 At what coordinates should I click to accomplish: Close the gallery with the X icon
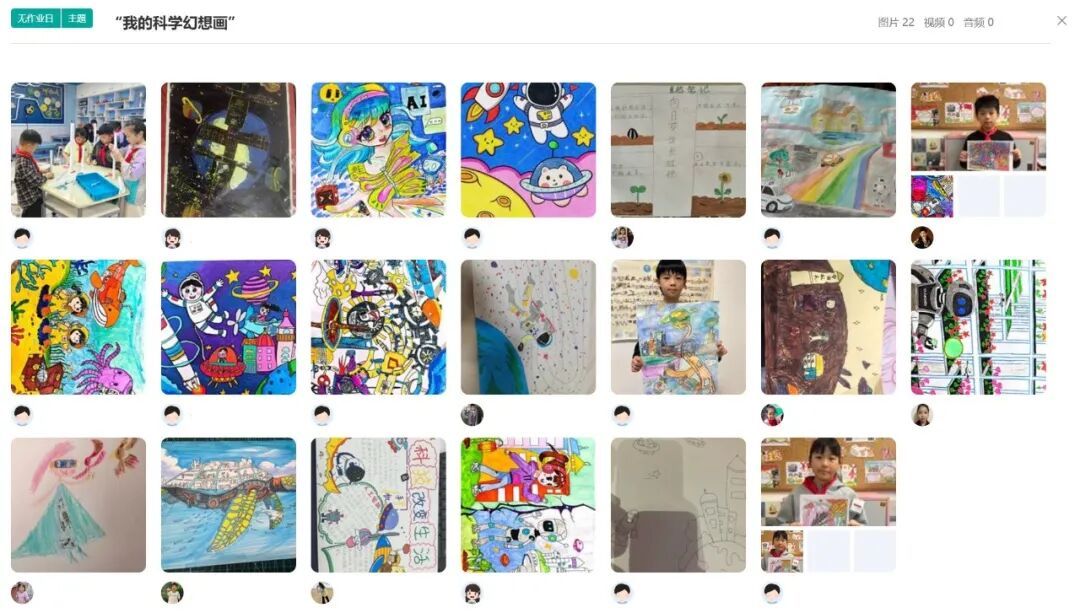point(1061,21)
